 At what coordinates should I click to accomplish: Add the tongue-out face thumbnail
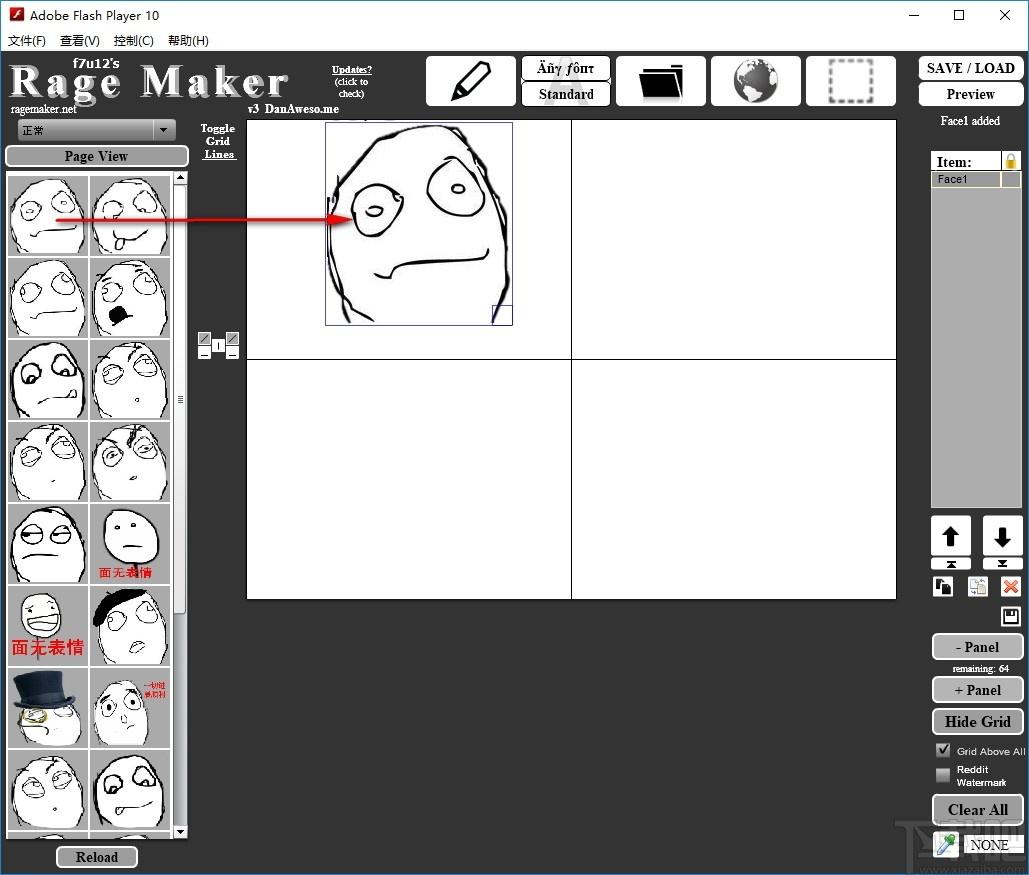129,216
